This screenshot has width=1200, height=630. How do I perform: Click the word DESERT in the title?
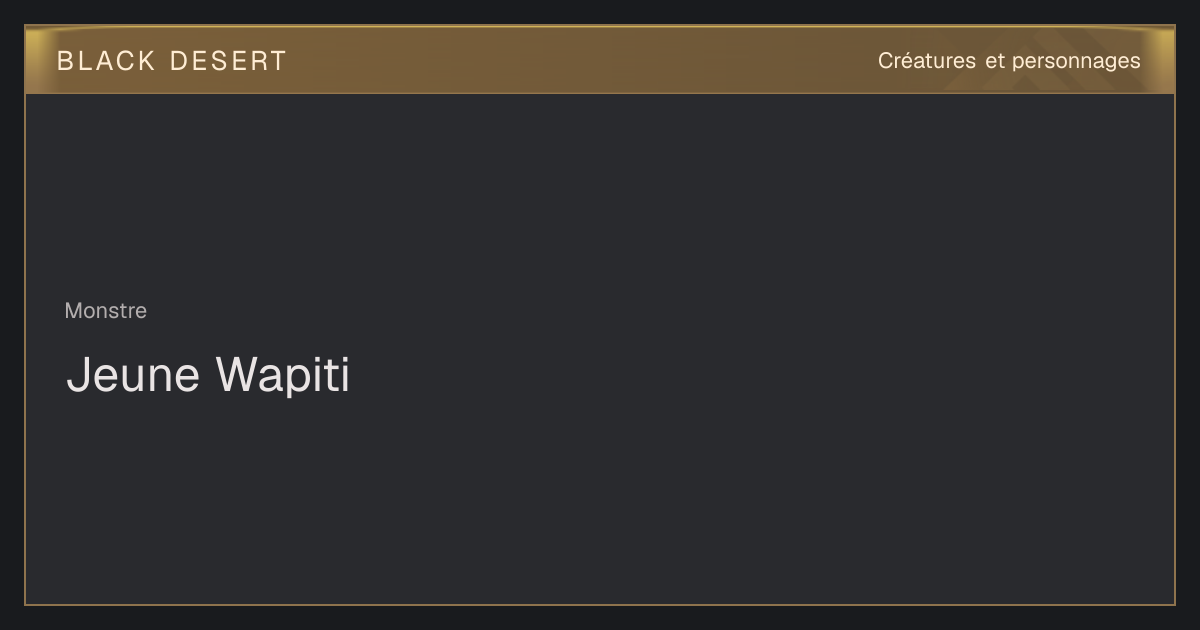[228, 61]
